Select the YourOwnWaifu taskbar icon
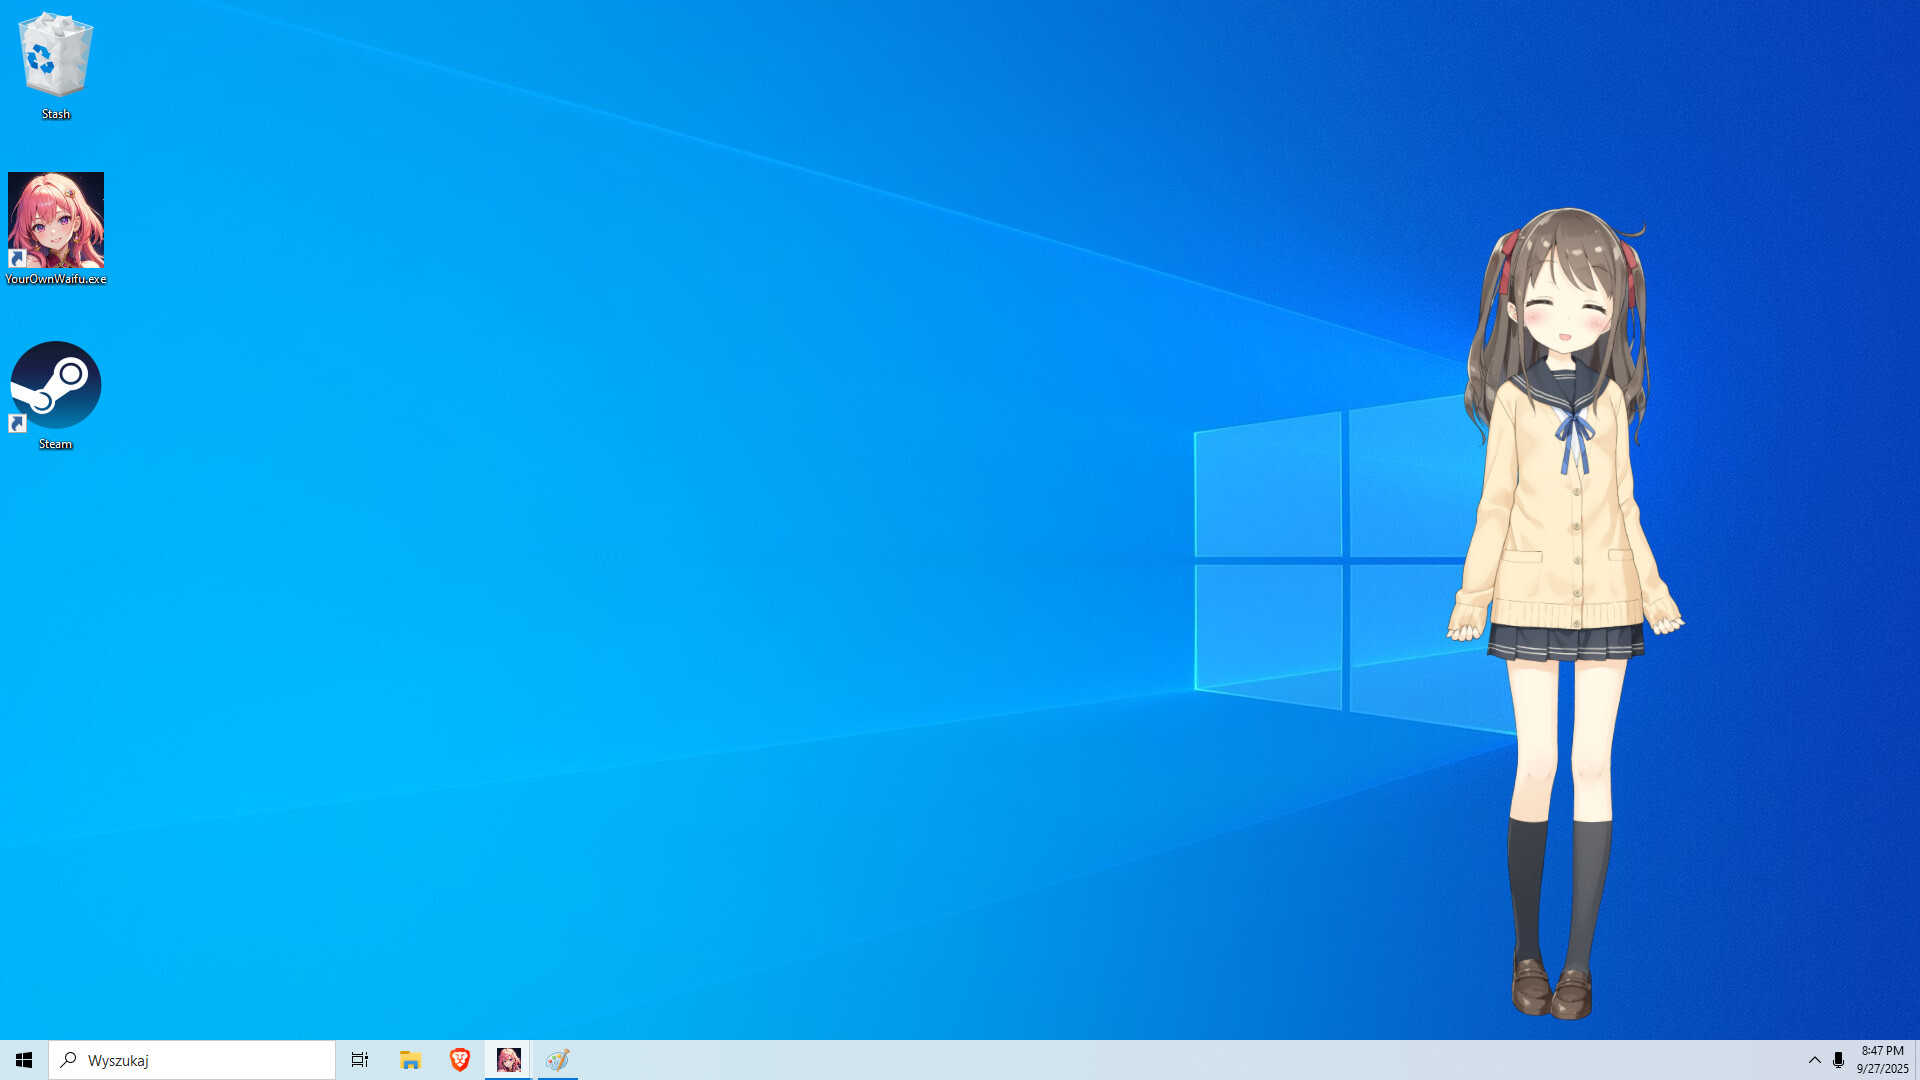 pos(508,1059)
